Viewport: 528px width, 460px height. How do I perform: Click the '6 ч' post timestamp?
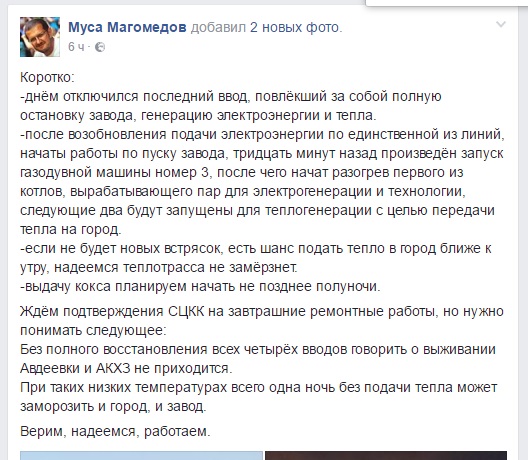point(76,47)
